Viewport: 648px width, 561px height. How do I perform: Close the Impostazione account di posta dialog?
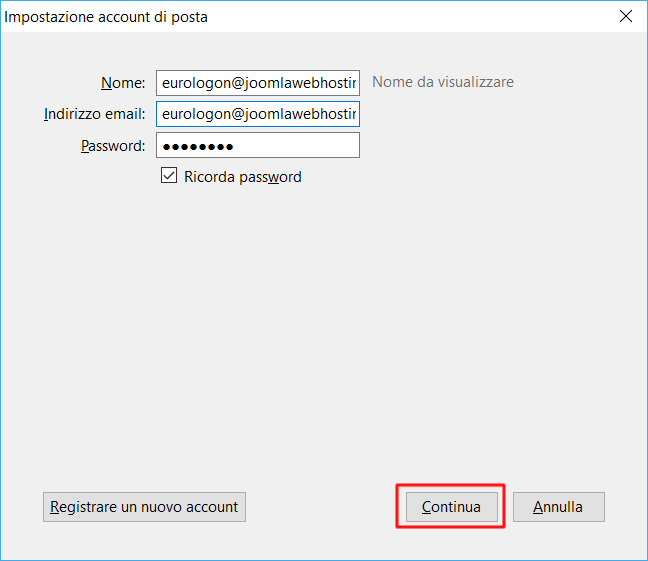point(626,17)
